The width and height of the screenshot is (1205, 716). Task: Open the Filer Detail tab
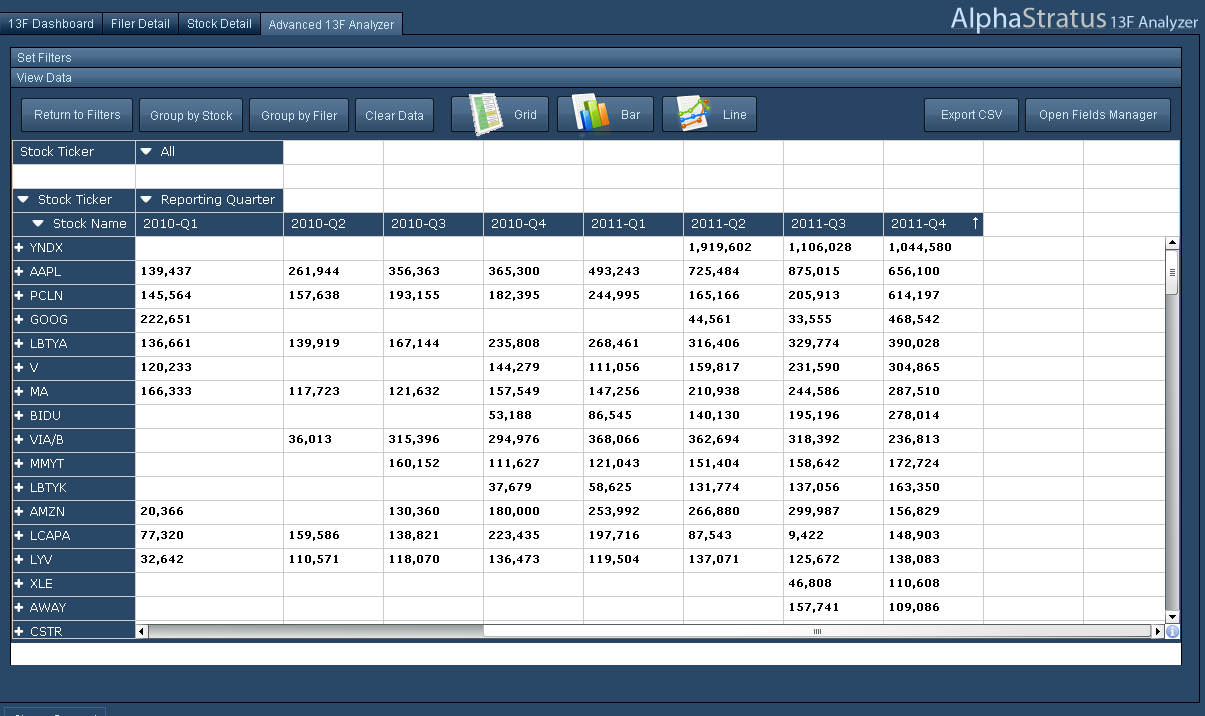(140, 23)
